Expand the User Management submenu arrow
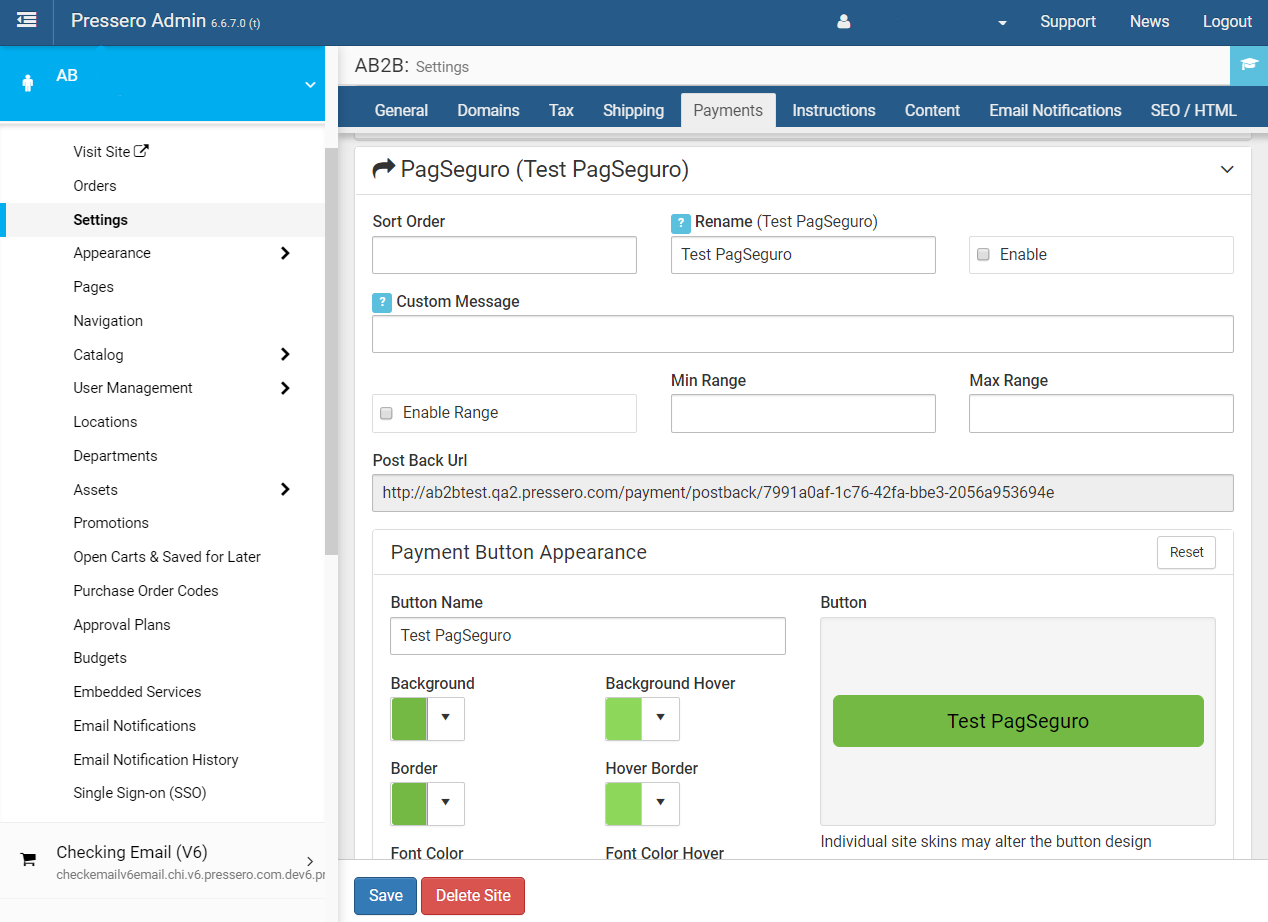 click(285, 388)
